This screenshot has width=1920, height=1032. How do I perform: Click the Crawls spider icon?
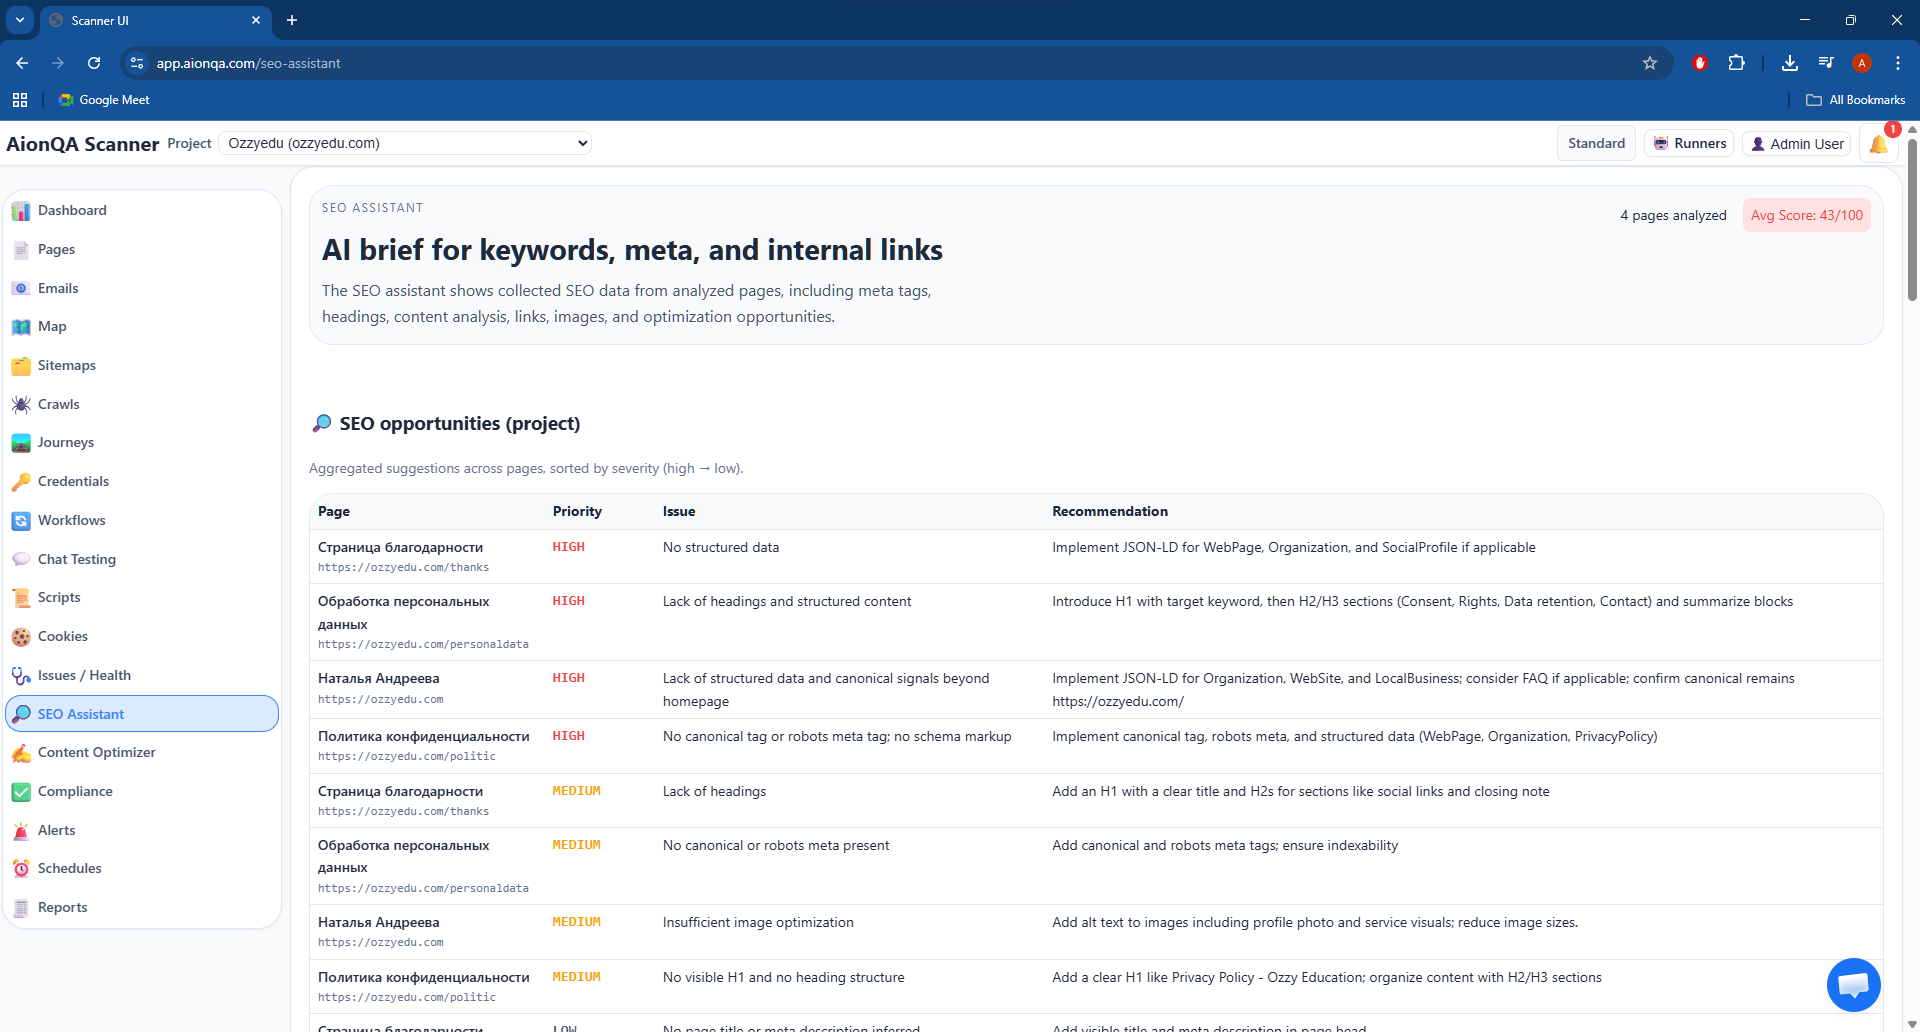coord(21,405)
